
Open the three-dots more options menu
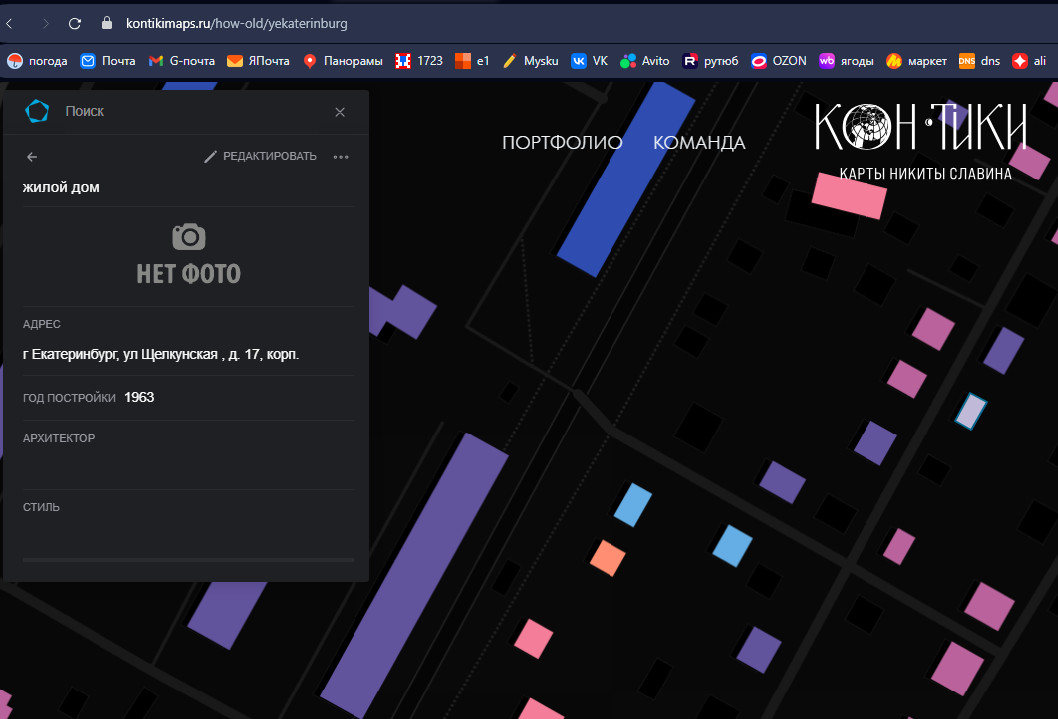click(341, 157)
